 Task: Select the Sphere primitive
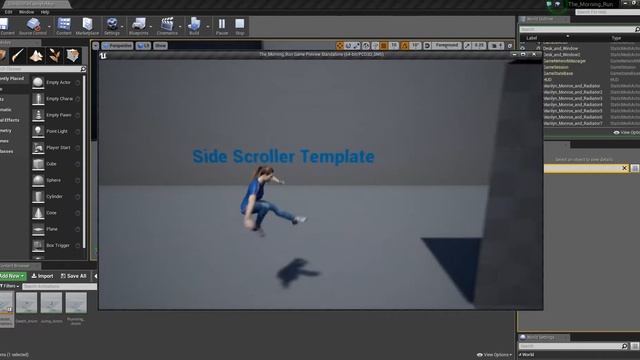[56, 180]
